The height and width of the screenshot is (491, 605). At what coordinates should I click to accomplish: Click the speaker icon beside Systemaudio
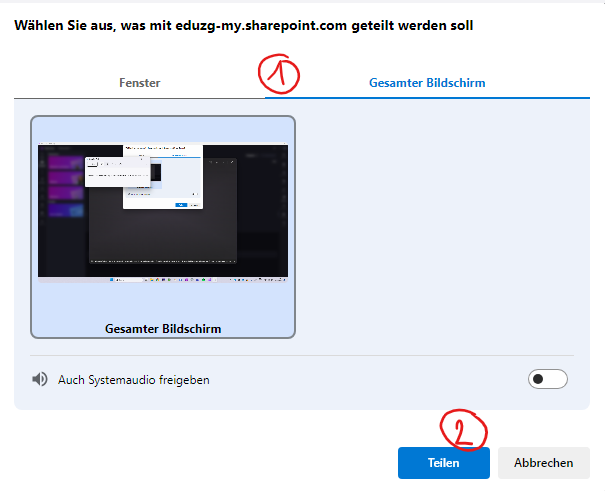[x=40, y=380]
